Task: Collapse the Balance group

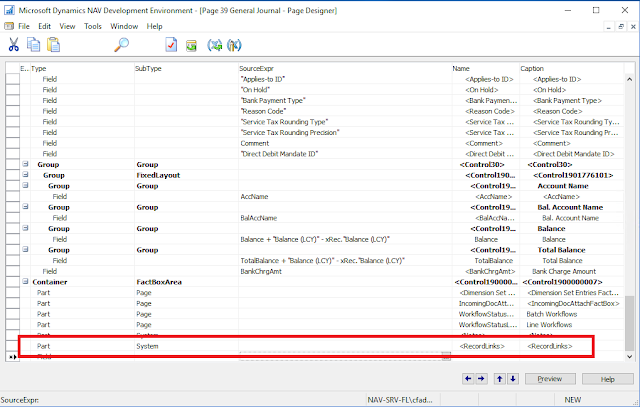Action: [x=25, y=228]
